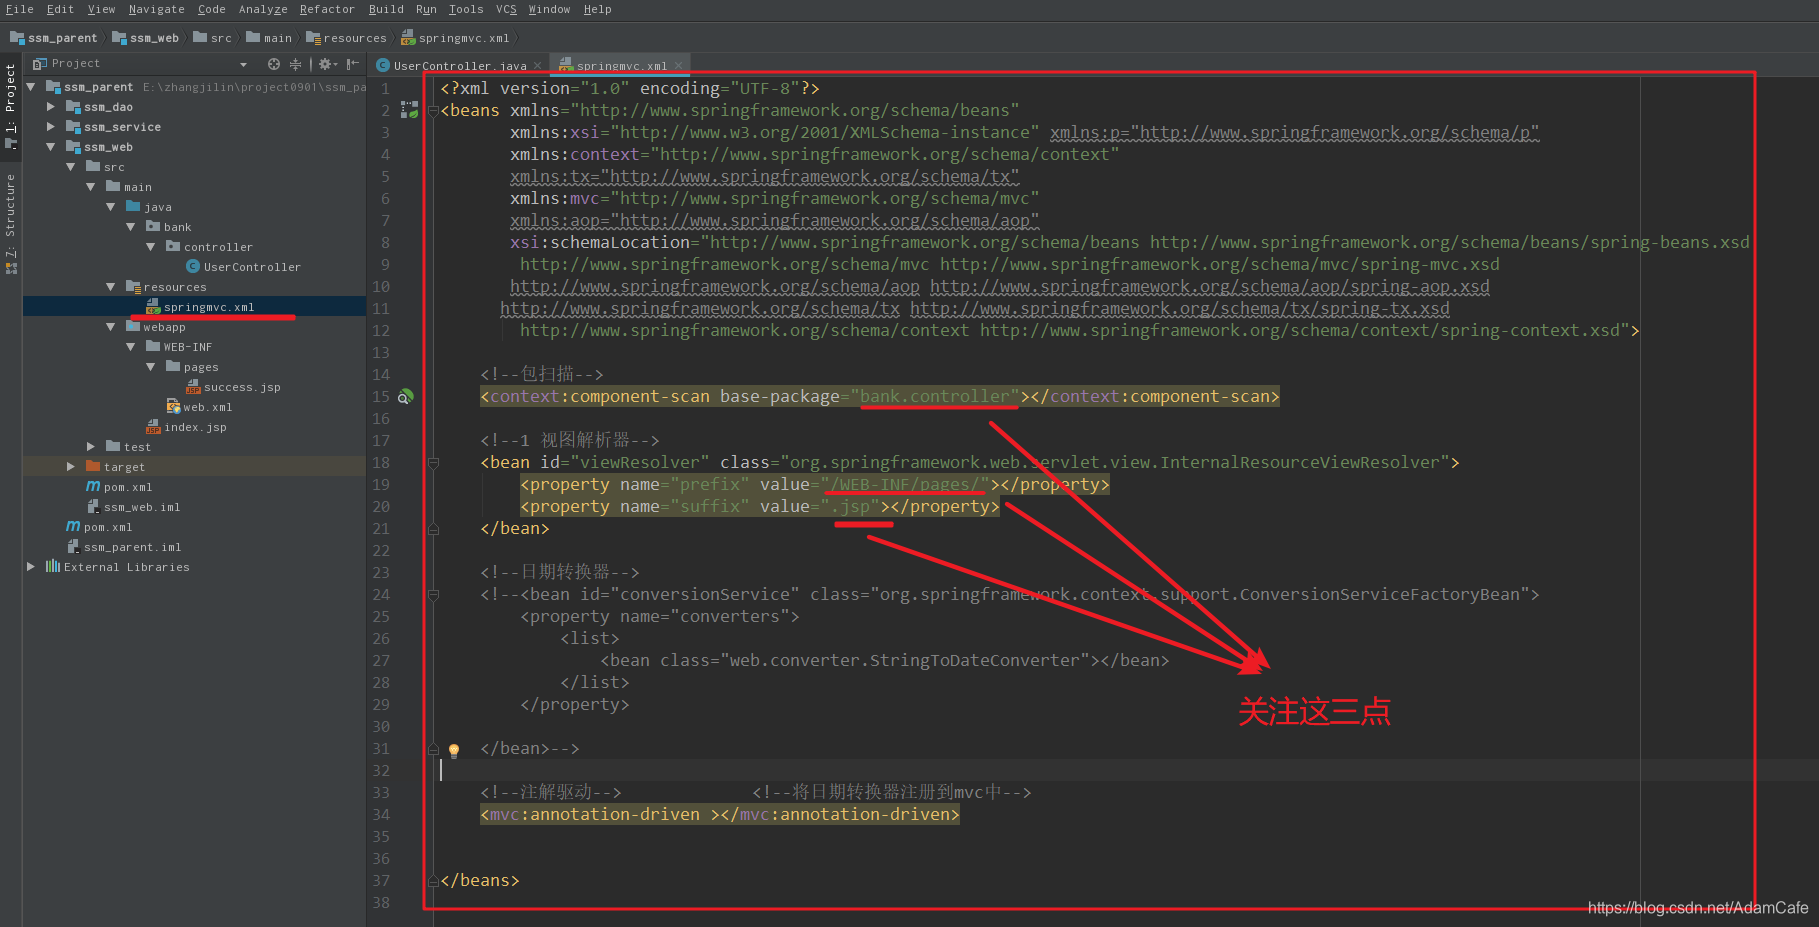The height and width of the screenshot is (927, 1819).
Task: Click line number 15 in the gutter
Action: pyautogui.click(x=381, y=397)
